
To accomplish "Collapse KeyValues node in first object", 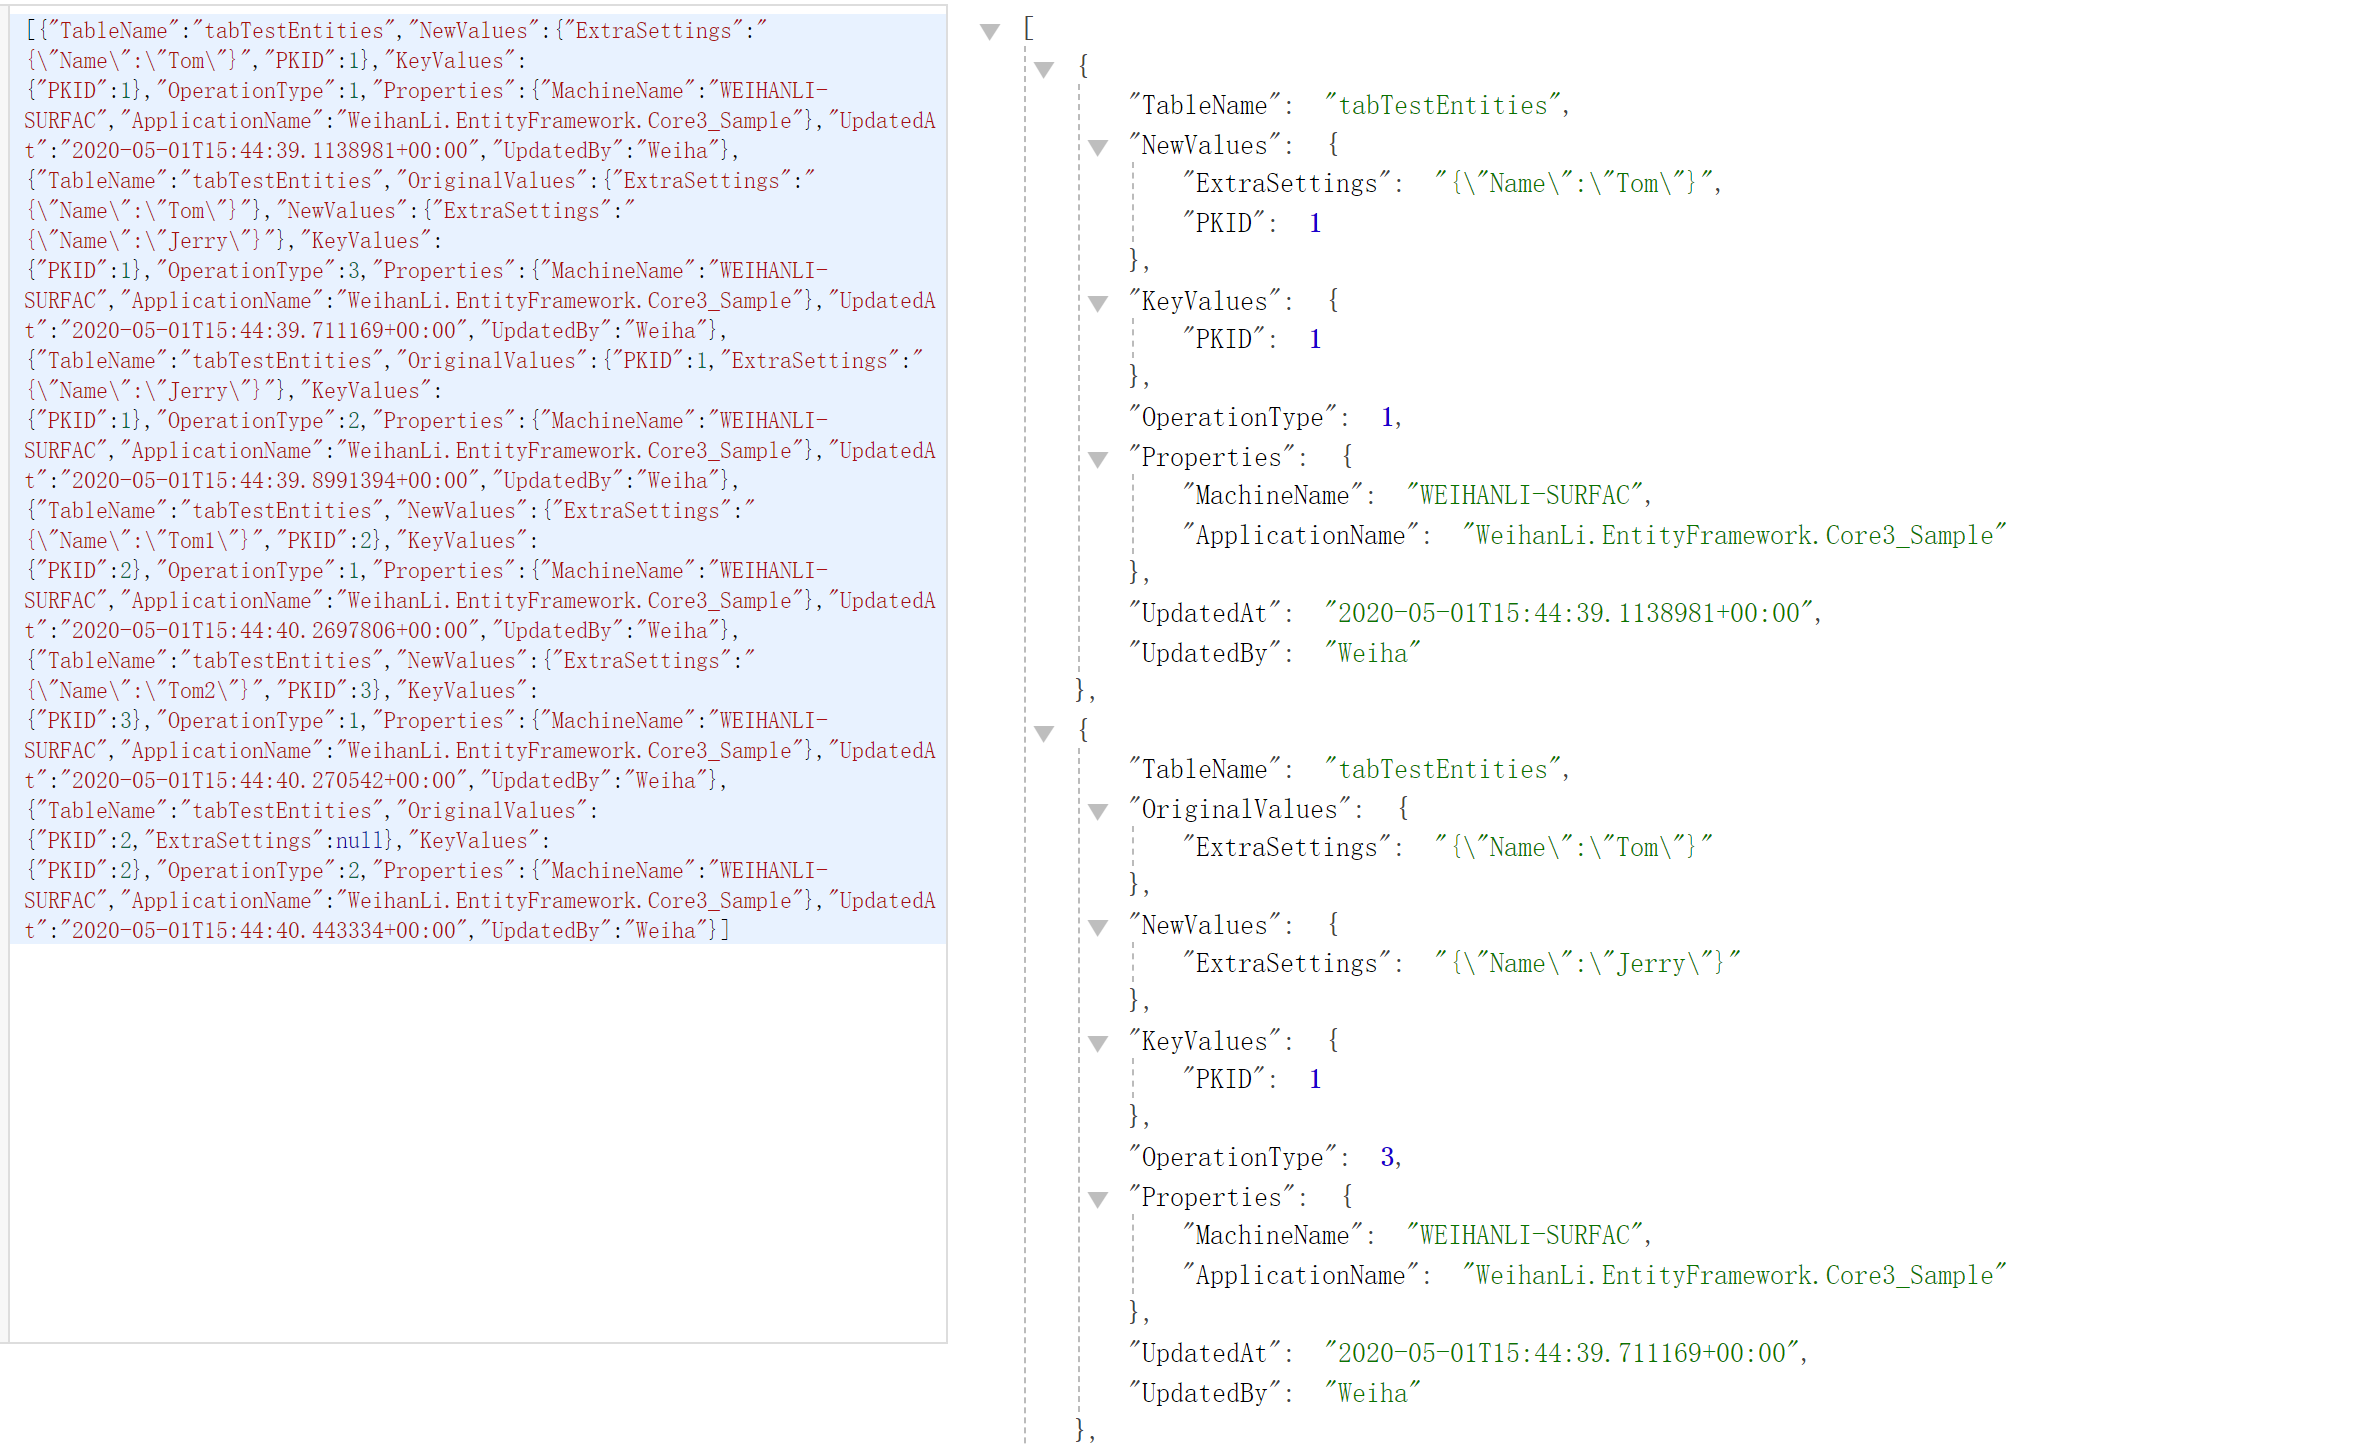I will [x=1098, y=303].
